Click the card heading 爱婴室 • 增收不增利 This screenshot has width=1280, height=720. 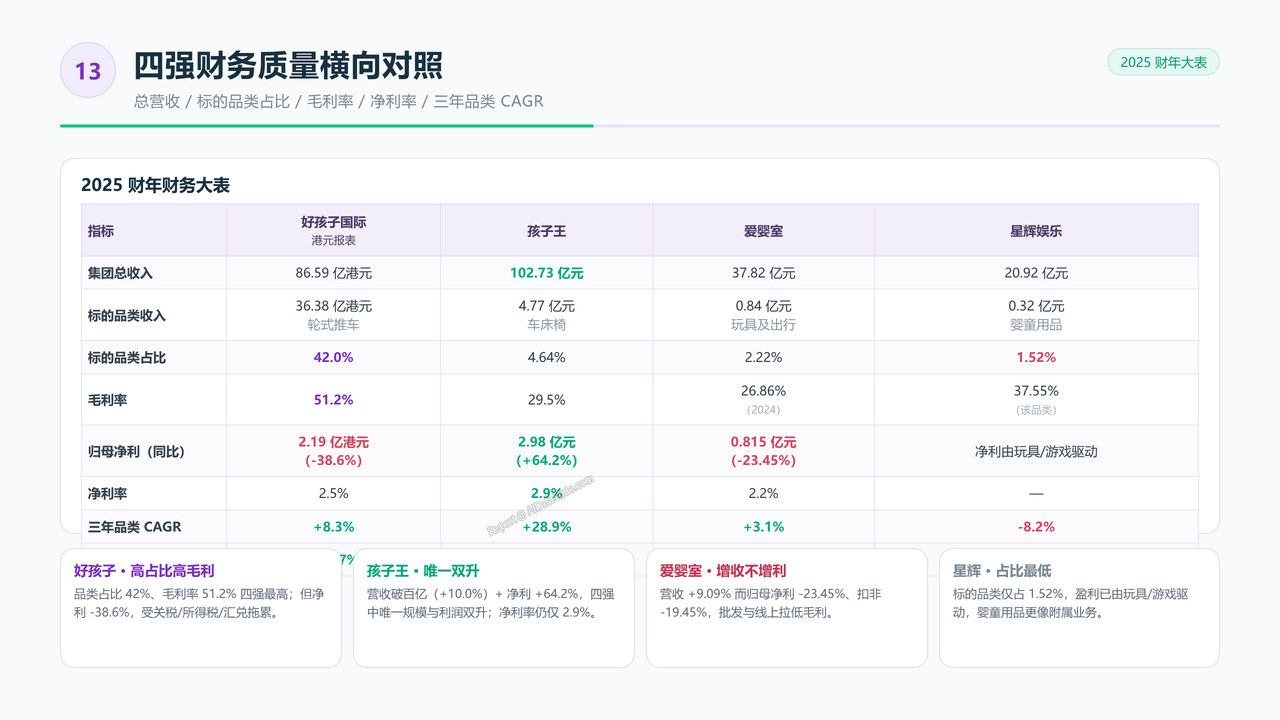click(723, 571)
